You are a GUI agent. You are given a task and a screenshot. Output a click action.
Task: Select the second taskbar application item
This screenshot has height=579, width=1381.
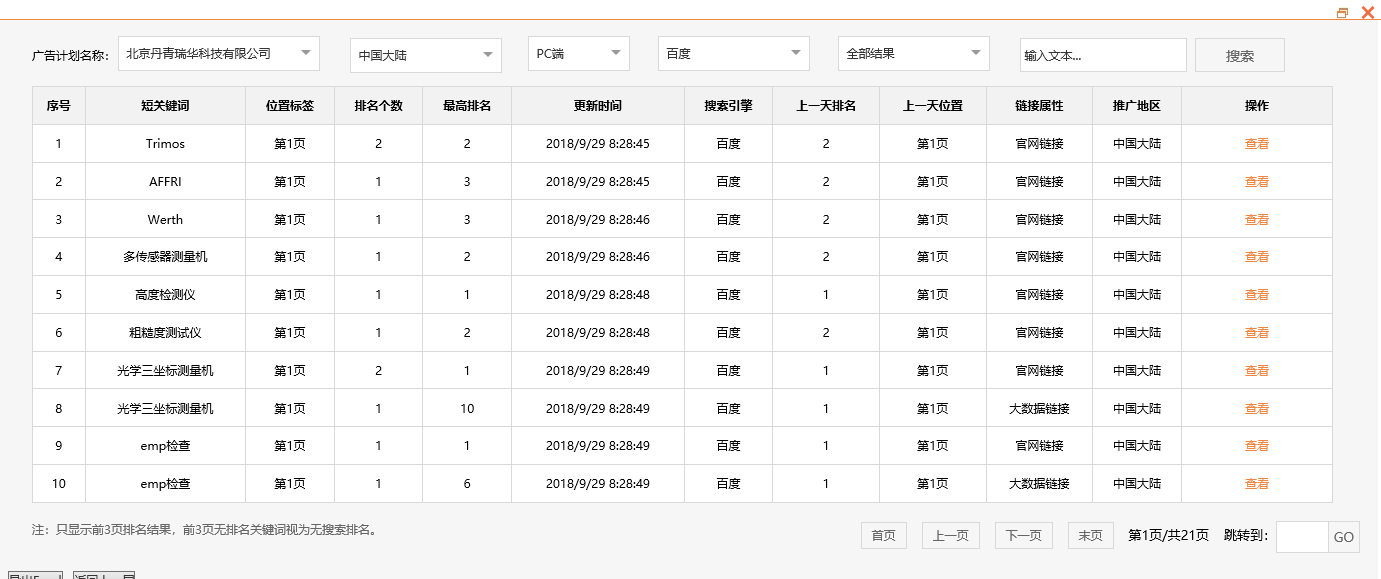pos(103,575)
